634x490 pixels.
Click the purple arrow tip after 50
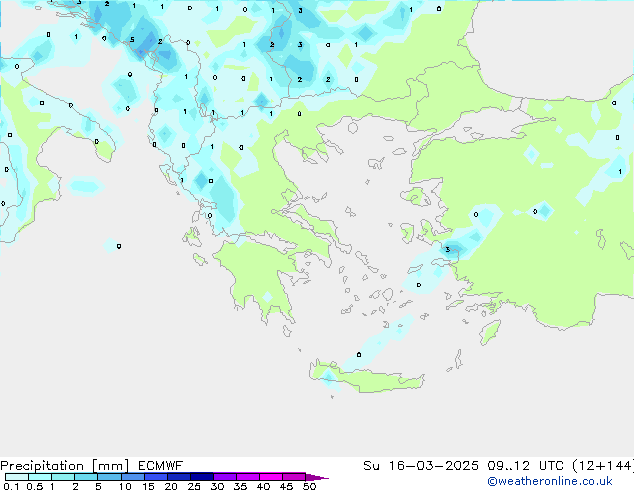tap(317, 477)
